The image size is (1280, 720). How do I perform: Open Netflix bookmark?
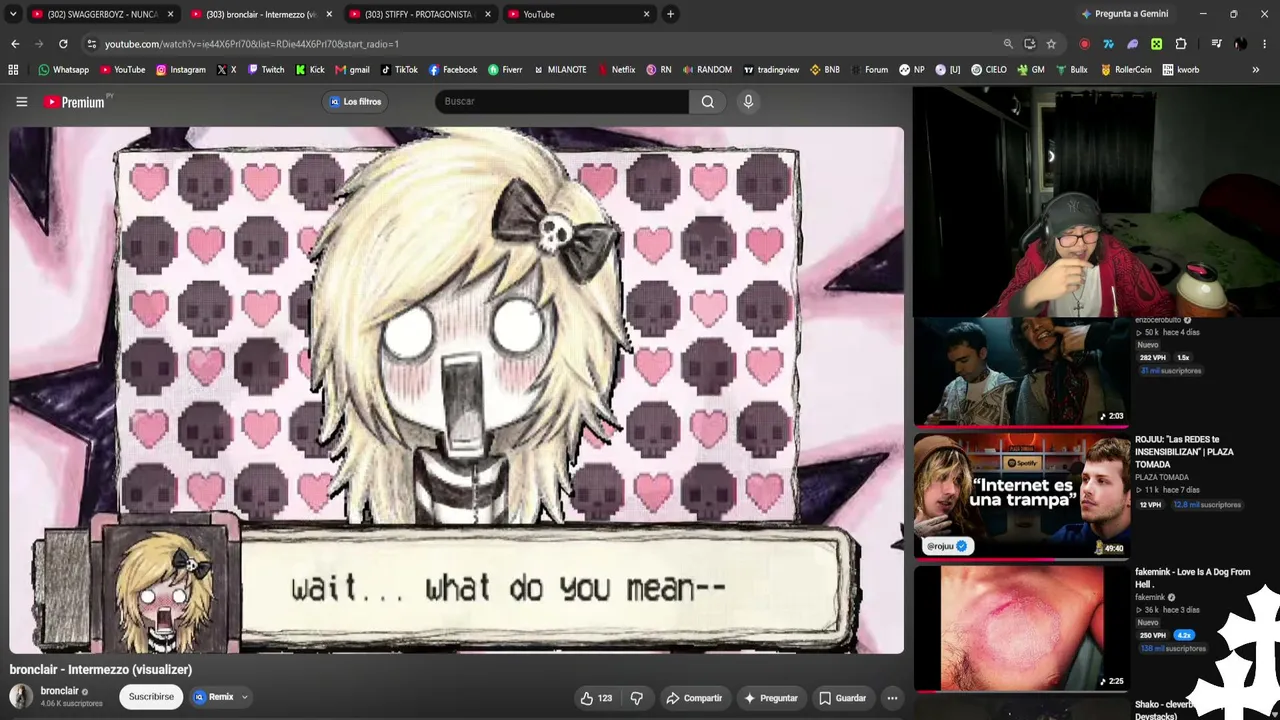coord(617,70)
